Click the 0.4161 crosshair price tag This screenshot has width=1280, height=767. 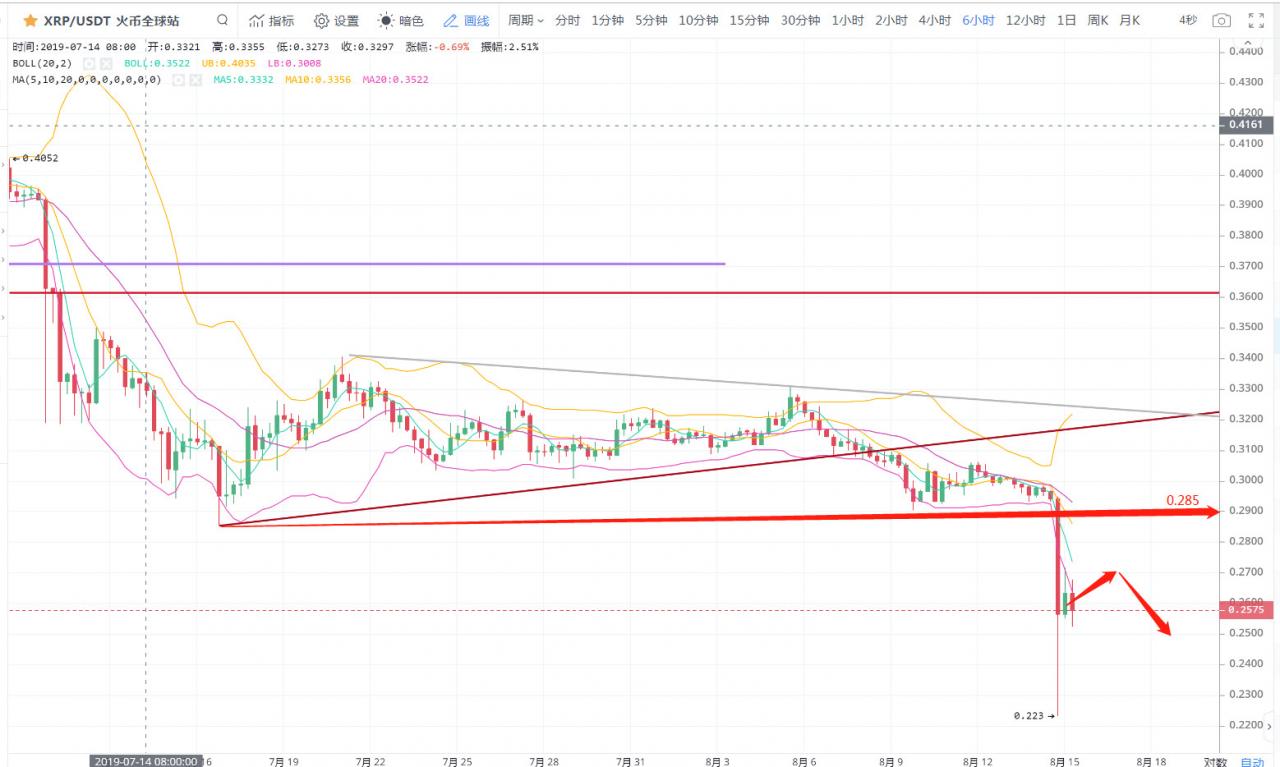tap(1247, 125)
